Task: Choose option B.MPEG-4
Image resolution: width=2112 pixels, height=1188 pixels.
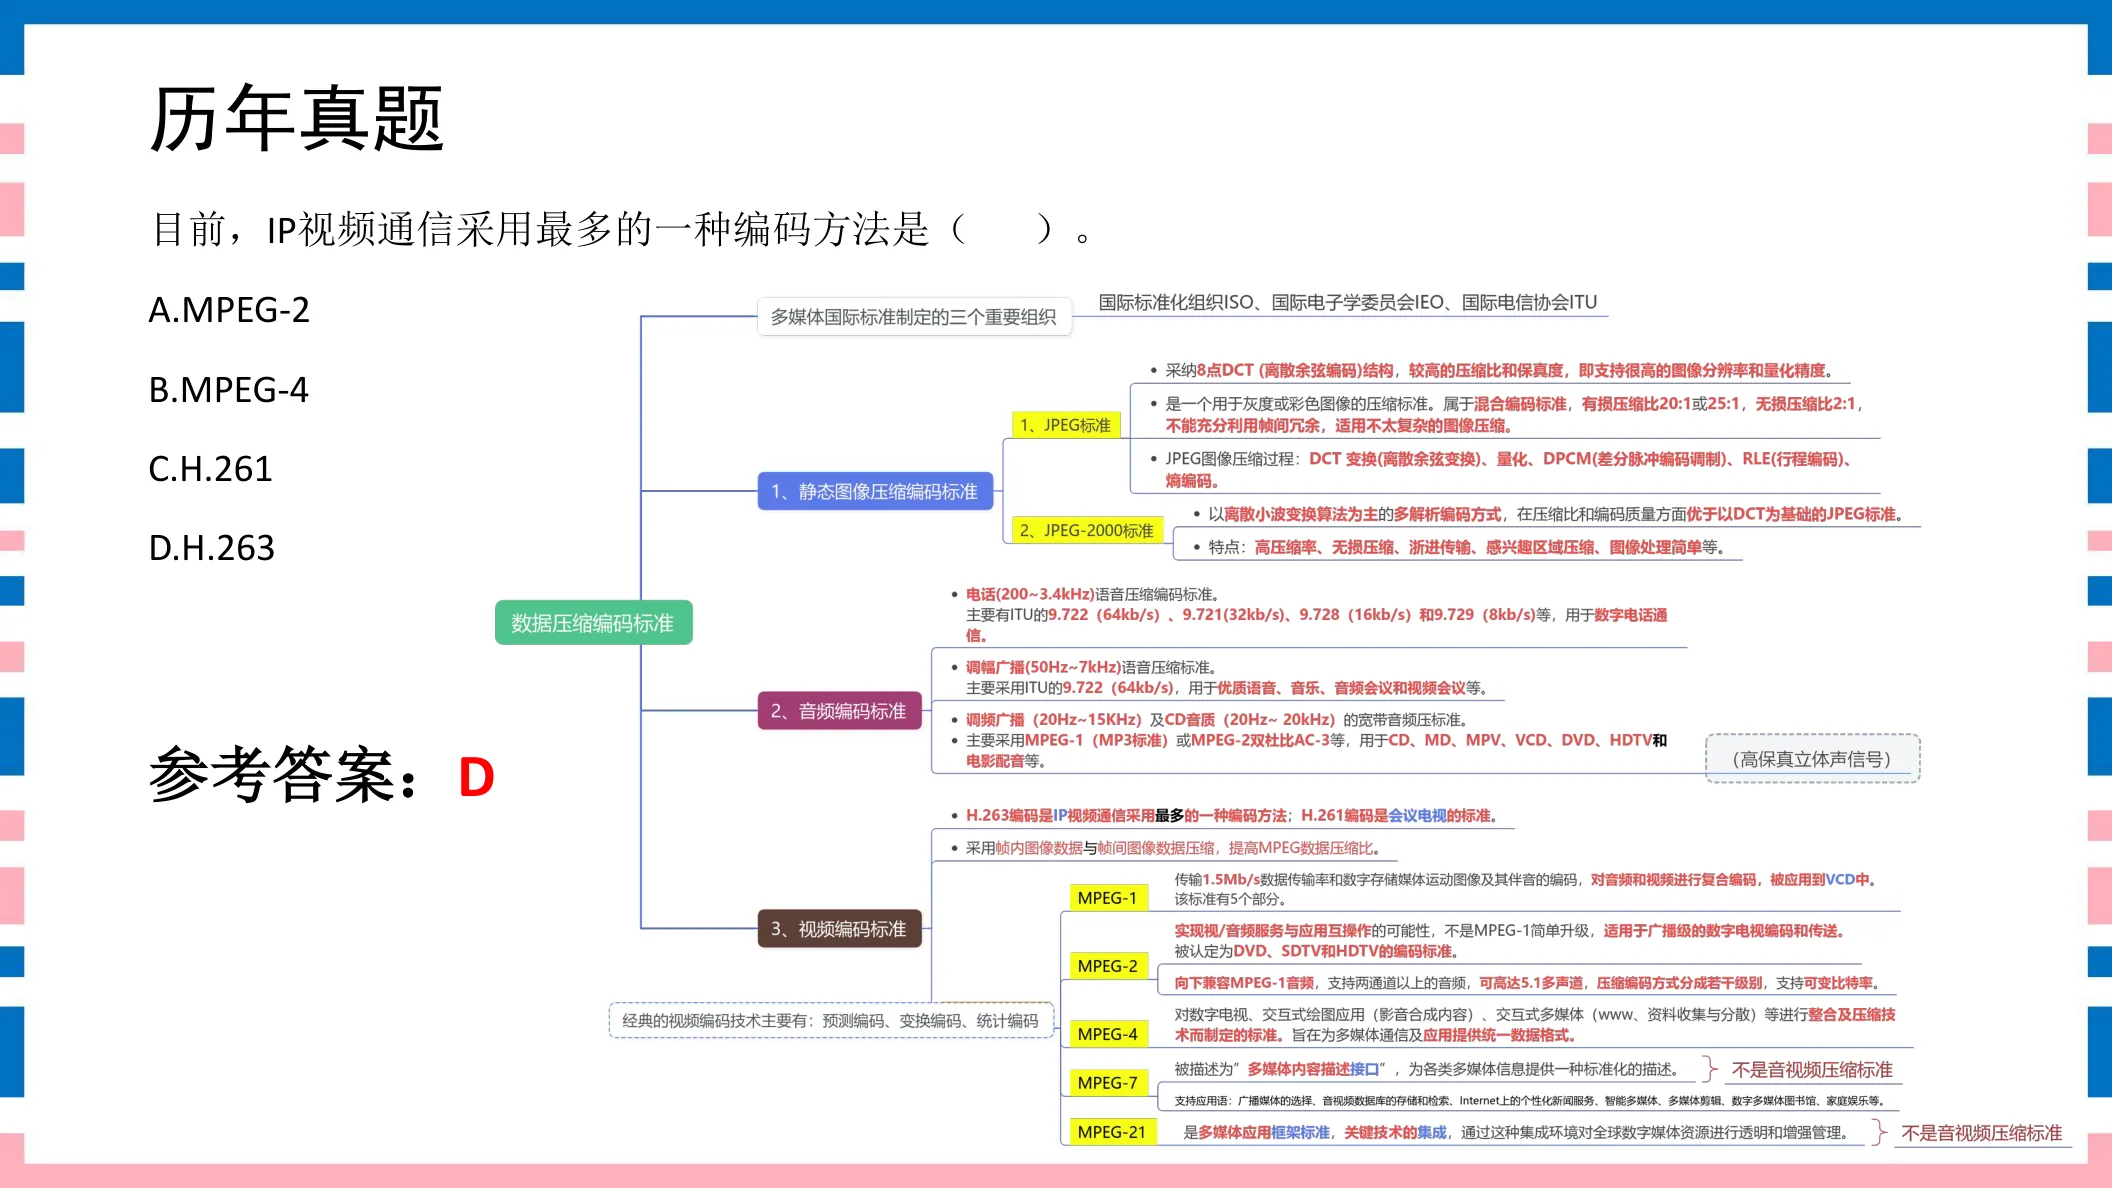Action: (x=229, y=389)
